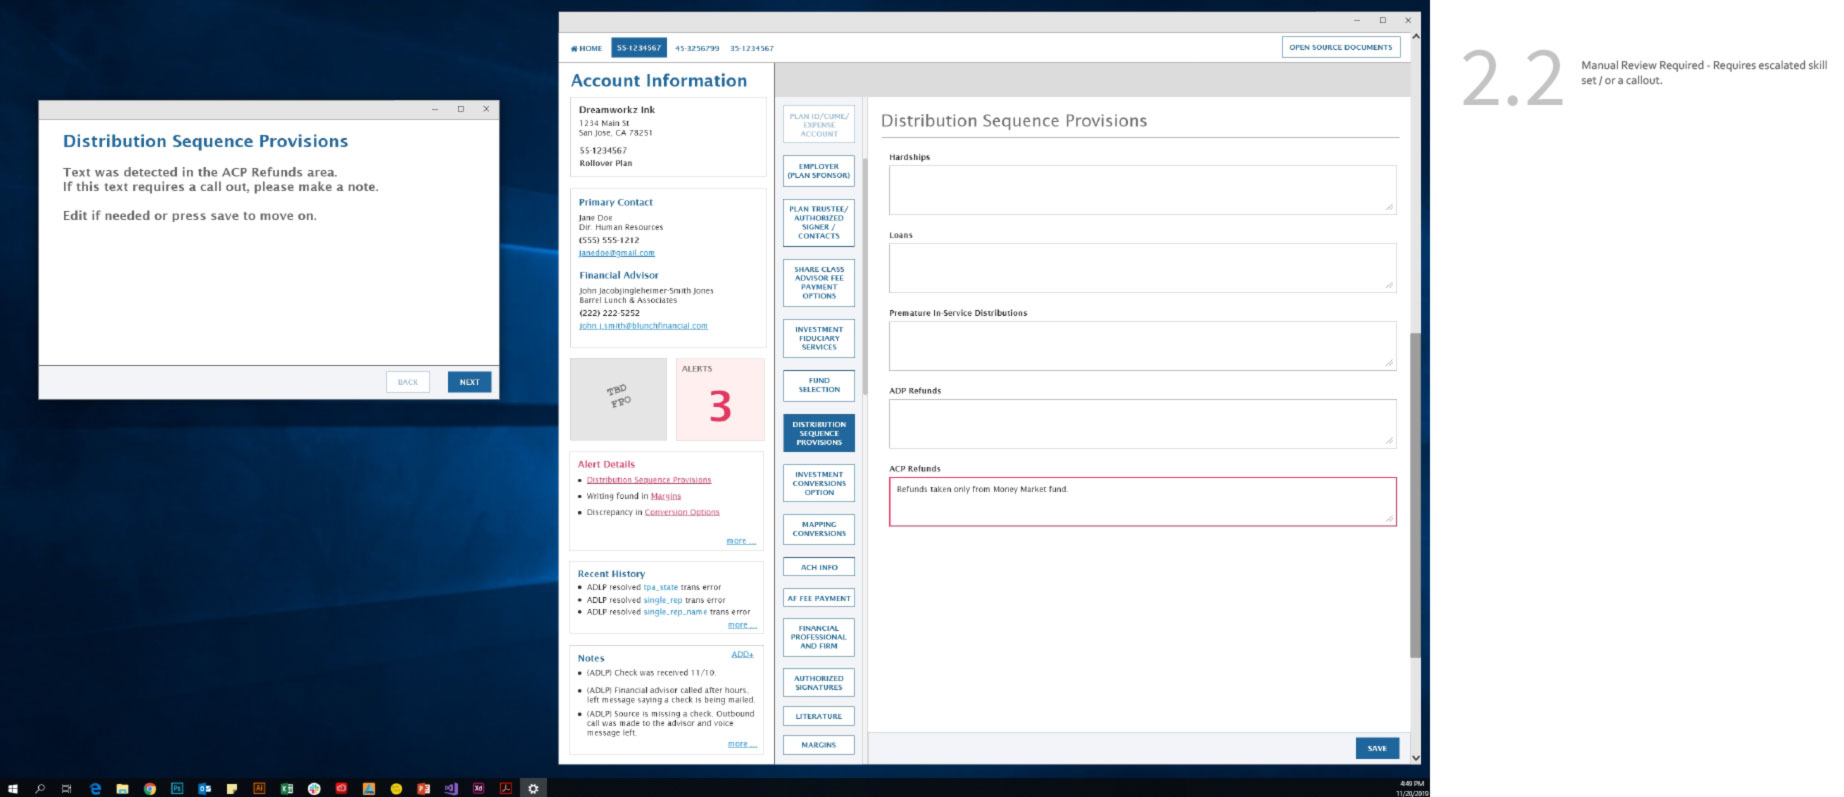The width and height of the screenshot is (1844, 797).
Task: Expand more entries under Recent History
Action: (x=739, y=625)
